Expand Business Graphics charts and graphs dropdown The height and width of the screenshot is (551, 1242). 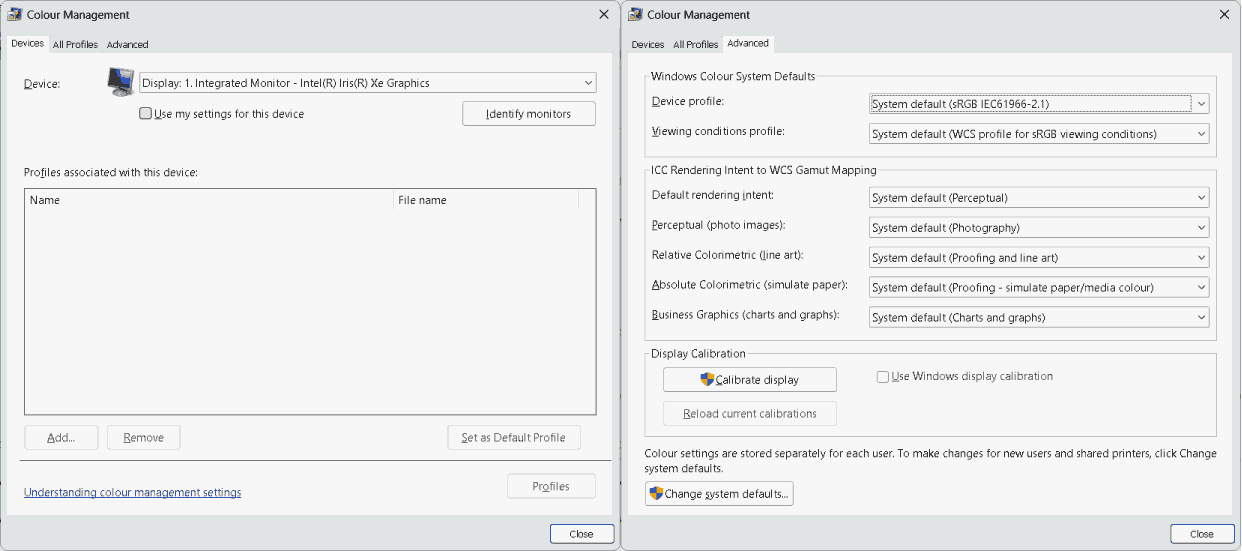1039,317
